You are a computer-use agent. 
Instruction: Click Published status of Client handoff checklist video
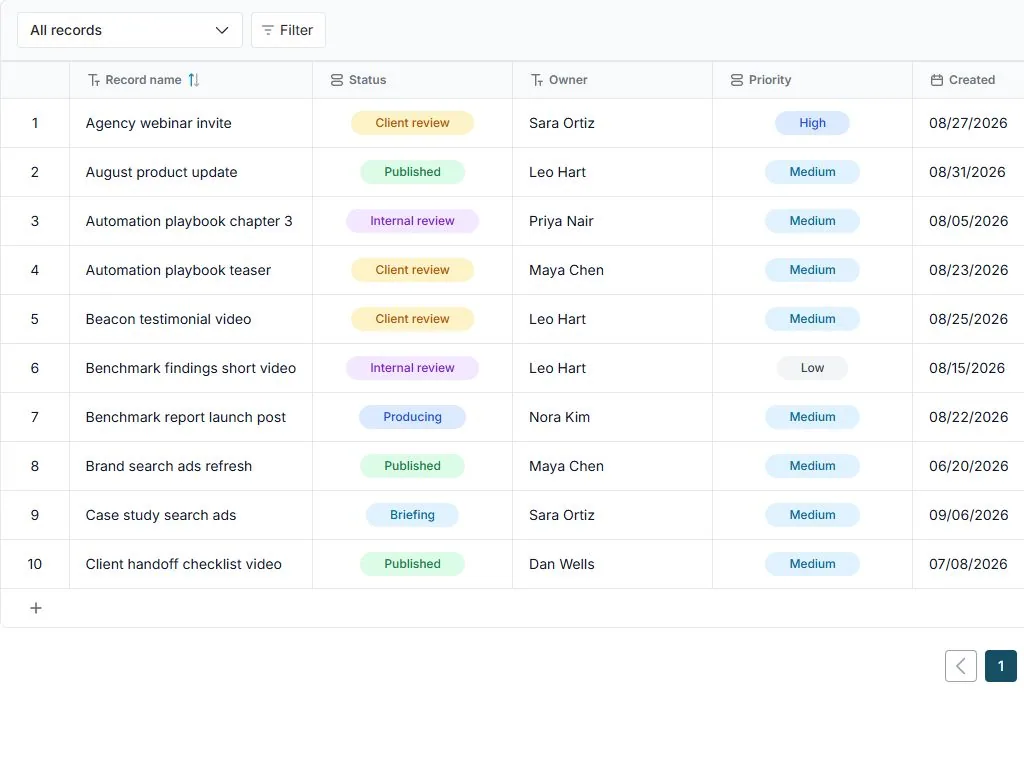(412, 564)
